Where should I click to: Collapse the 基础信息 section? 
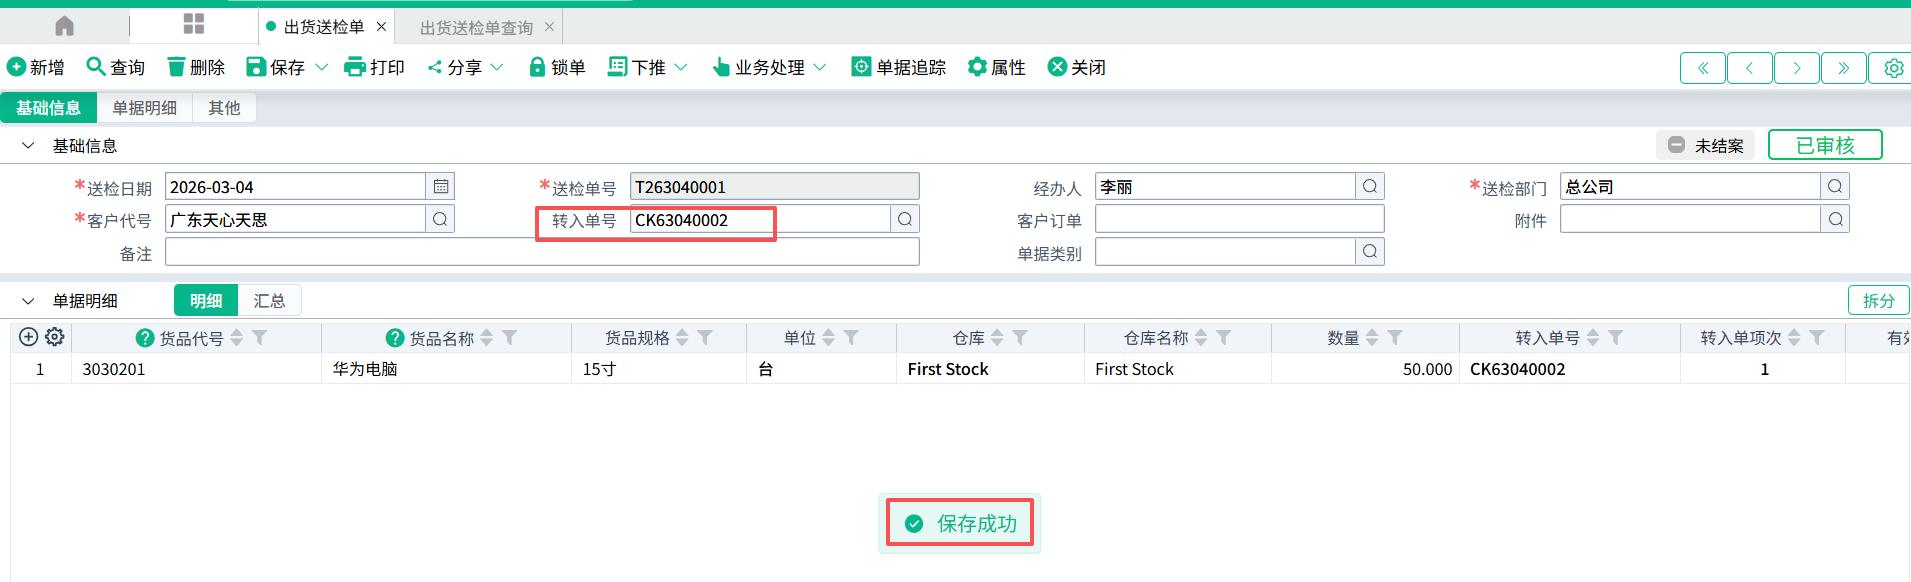[x=28, y=146]
